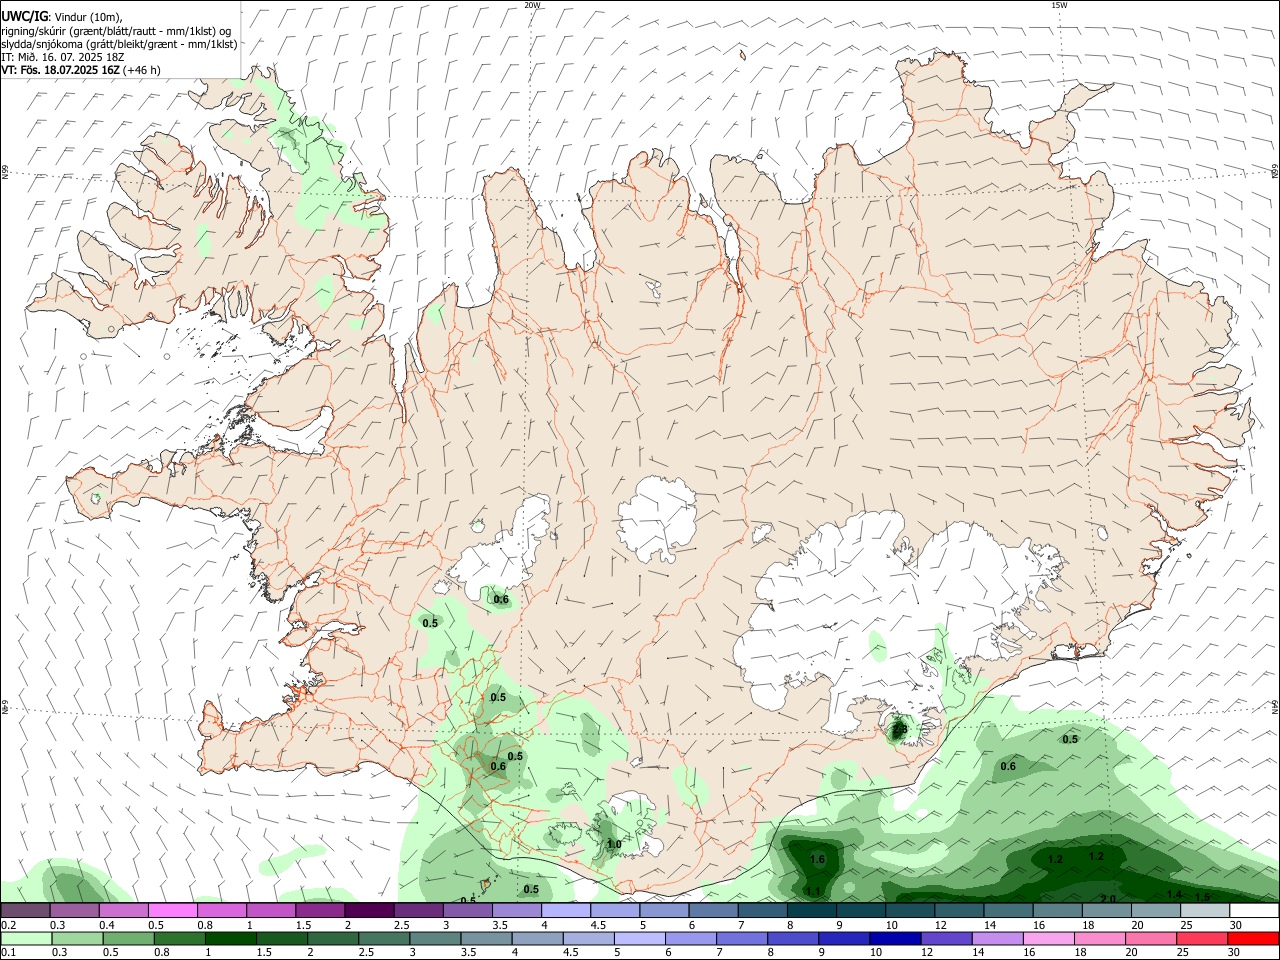
Task: Pick the bright magenta swatch in the snow scale
Action: pos(172,910)
